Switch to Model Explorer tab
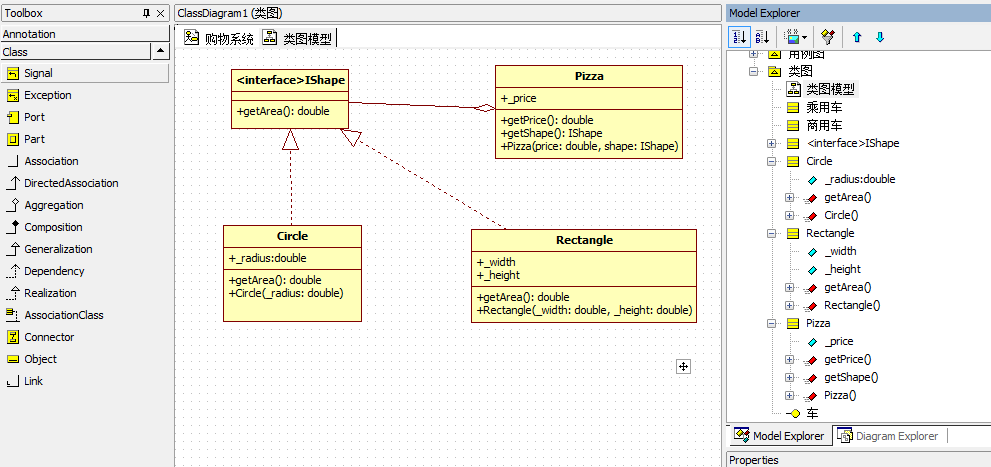Screen dimensions: 991x467 click(779, 436)
